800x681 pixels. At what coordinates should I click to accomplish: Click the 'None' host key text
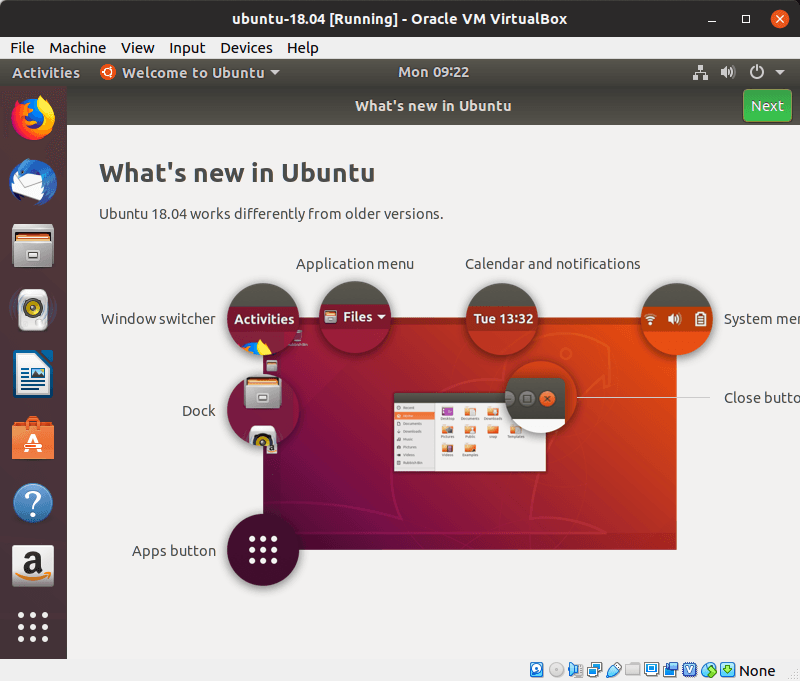point(757,670)
